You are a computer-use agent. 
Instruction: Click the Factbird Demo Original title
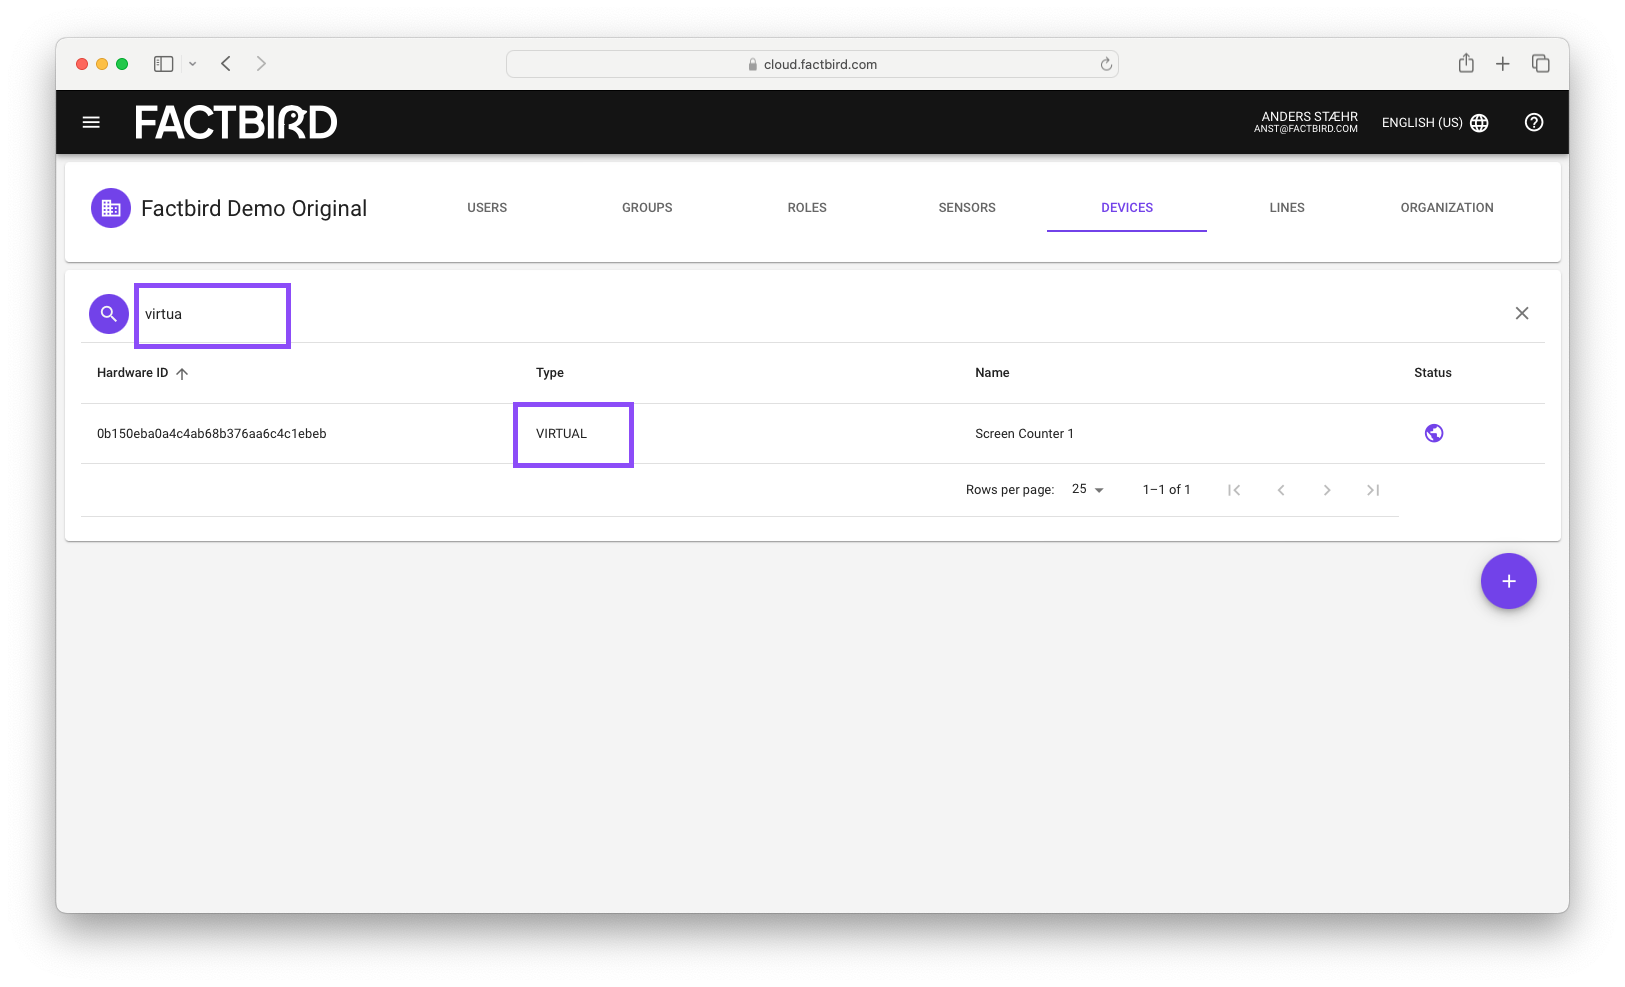click(254, 208)
